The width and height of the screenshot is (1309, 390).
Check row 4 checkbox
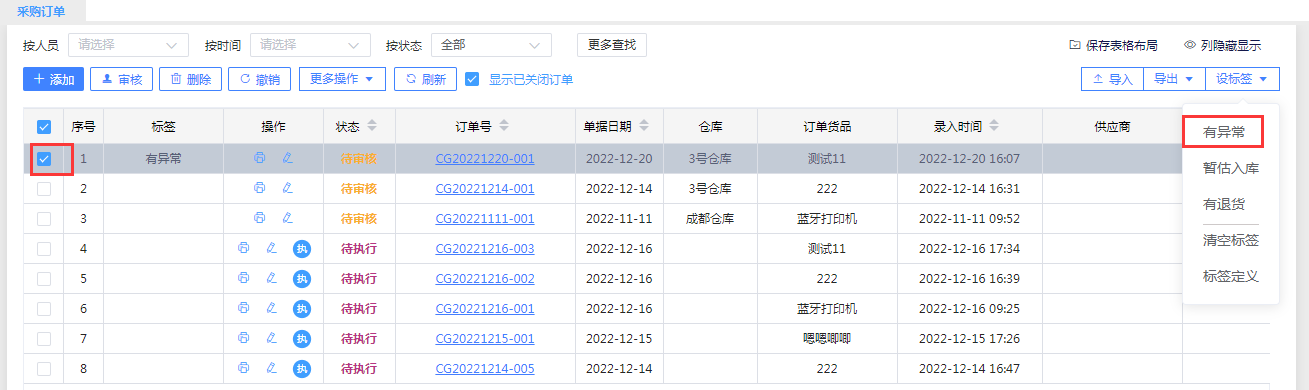point(44,248)
